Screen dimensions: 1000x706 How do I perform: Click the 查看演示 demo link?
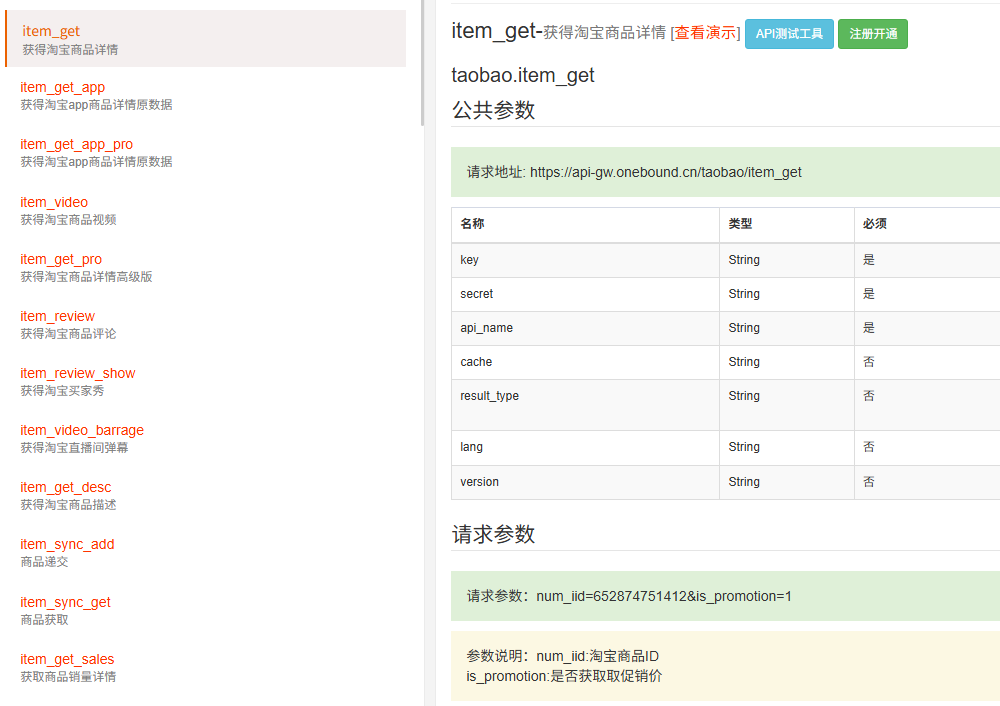[x=705, y=33]
